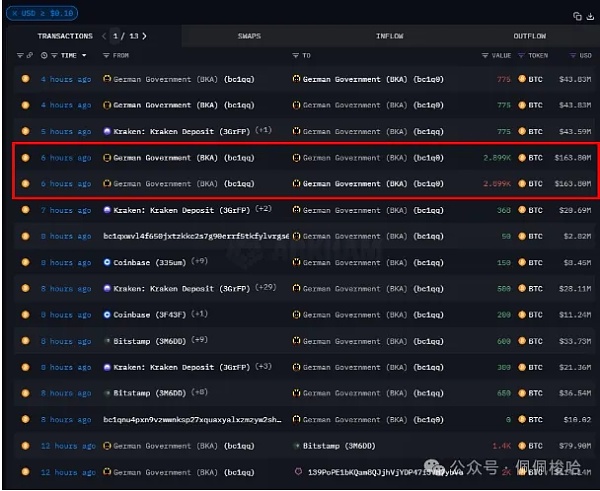
Task: Click the filter icon beside FROM header
Action: click(107, 55)
